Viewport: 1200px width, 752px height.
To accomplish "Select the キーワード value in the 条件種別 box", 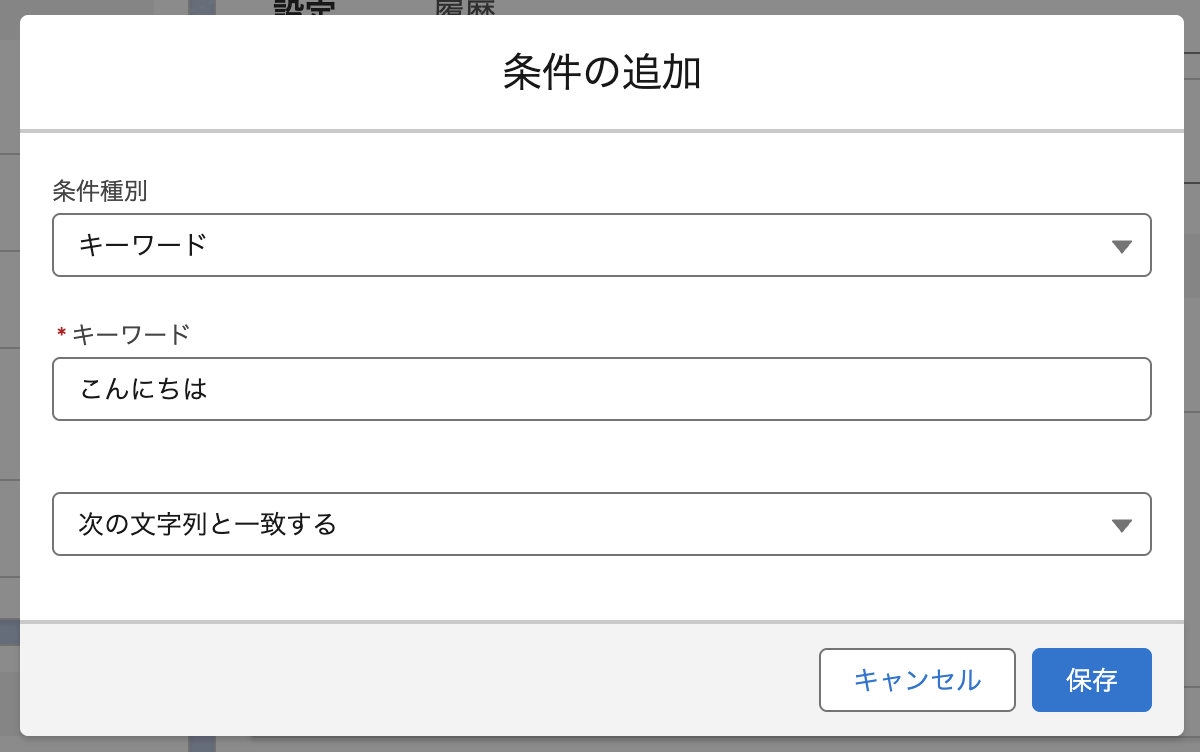I will (x=143, y=245).
